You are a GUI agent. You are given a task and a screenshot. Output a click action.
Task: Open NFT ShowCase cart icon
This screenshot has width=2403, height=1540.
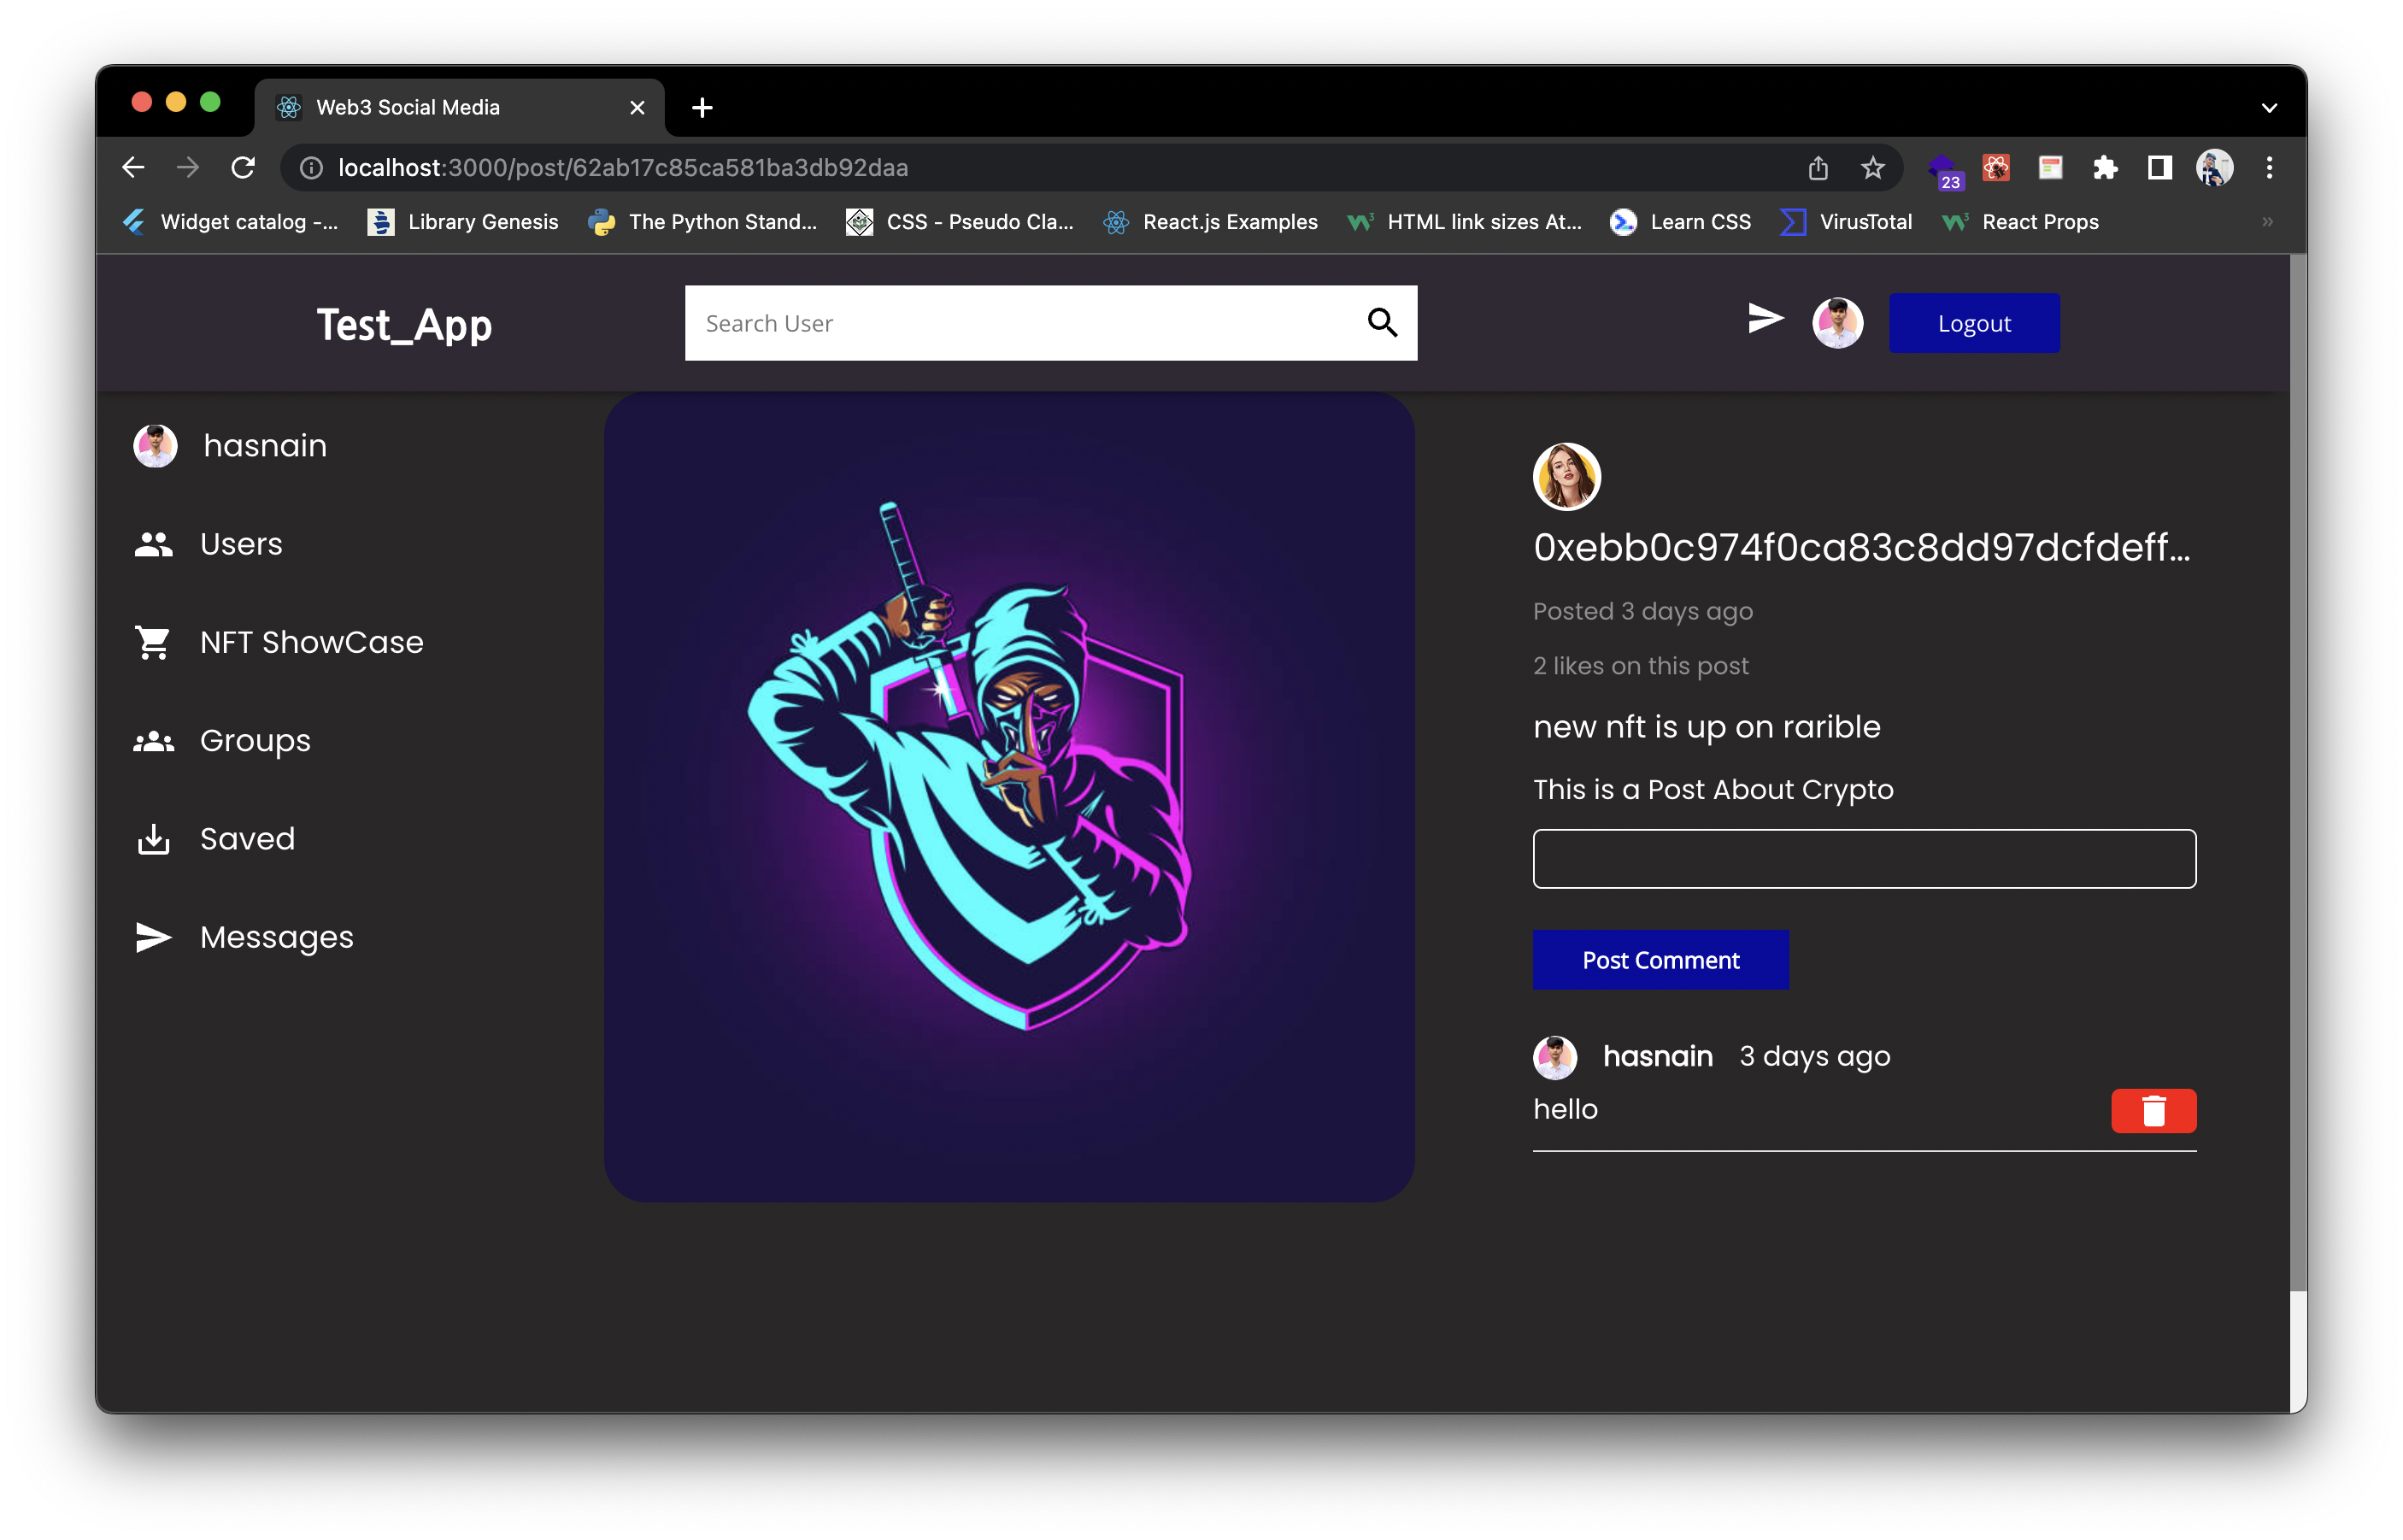(153, 642)
